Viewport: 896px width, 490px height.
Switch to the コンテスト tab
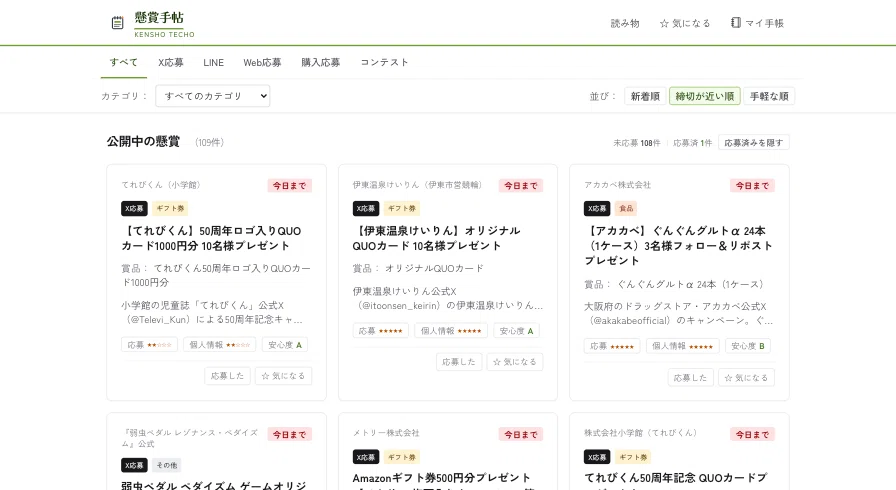[384, 62]
